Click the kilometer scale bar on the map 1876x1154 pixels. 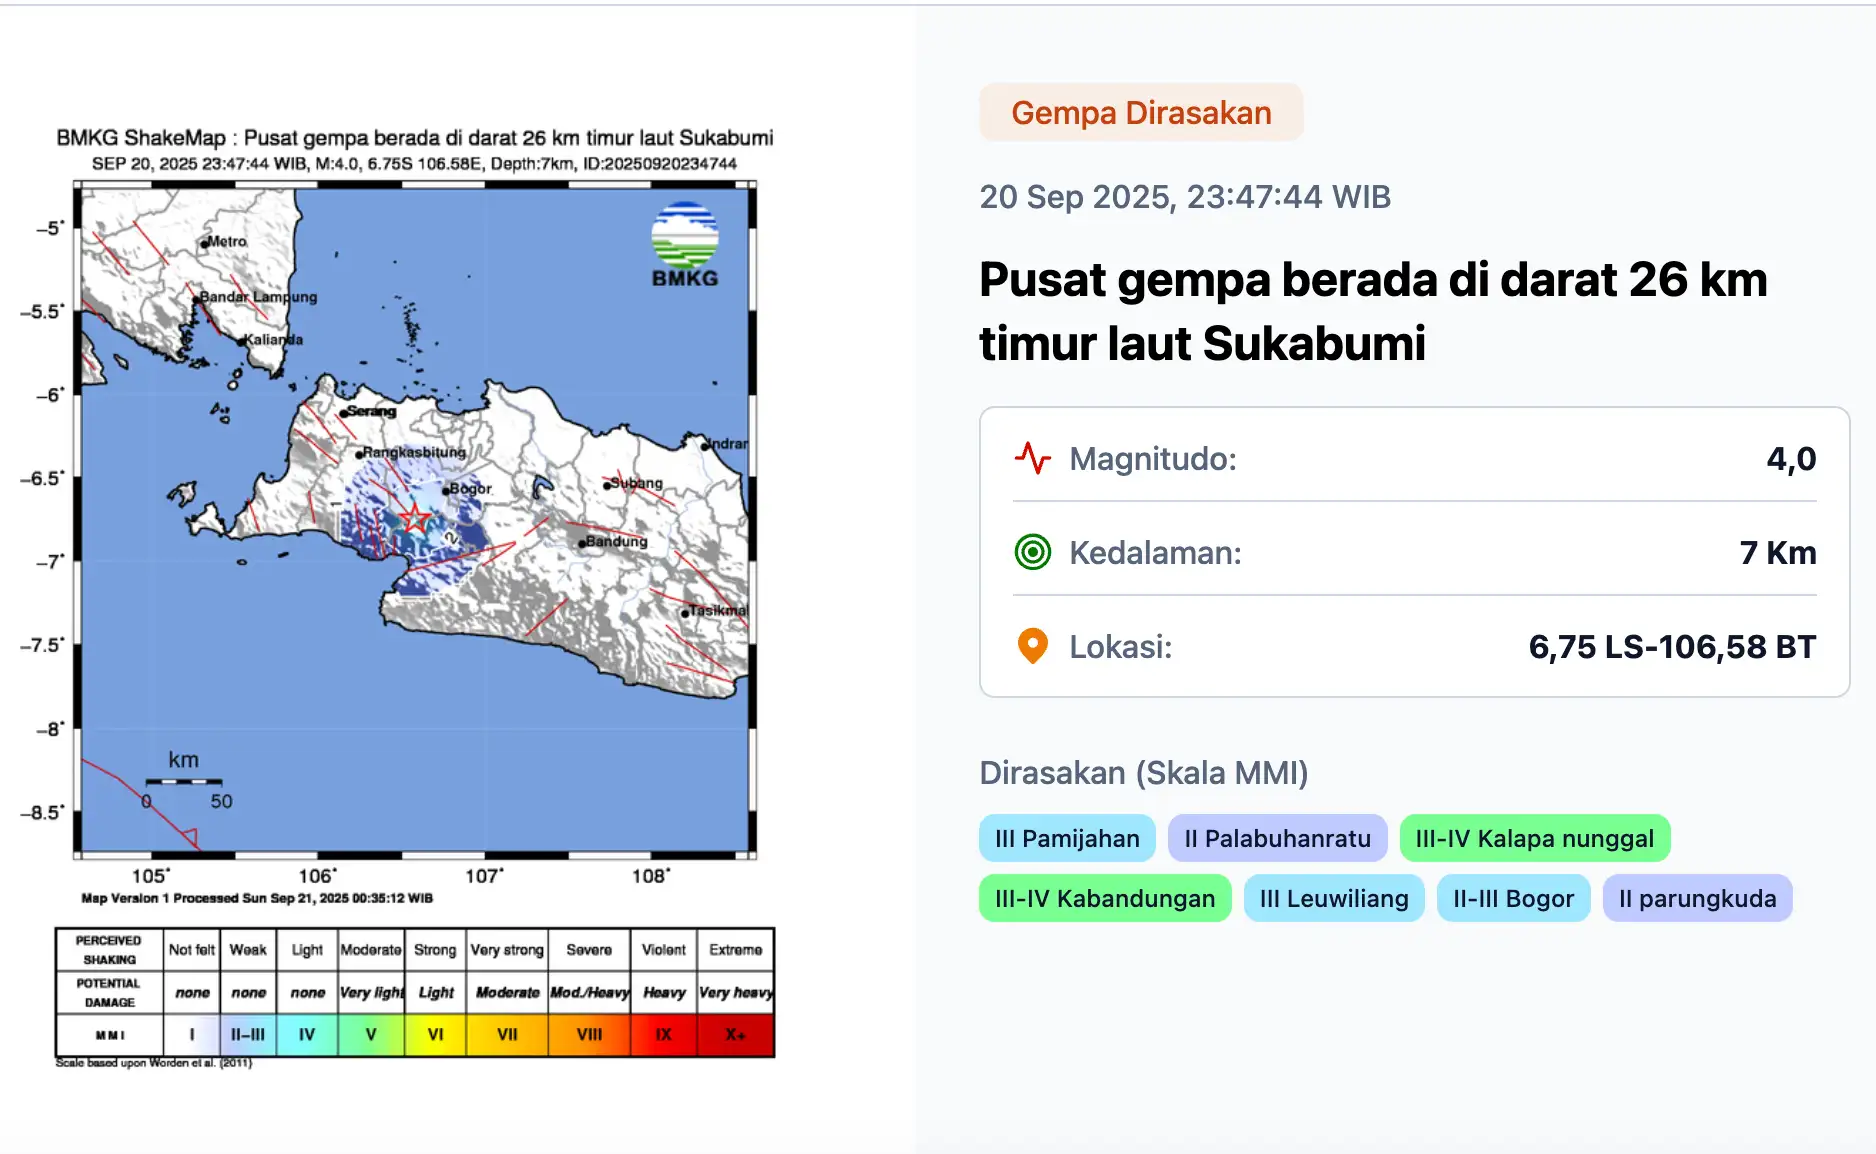pos(186,782)
